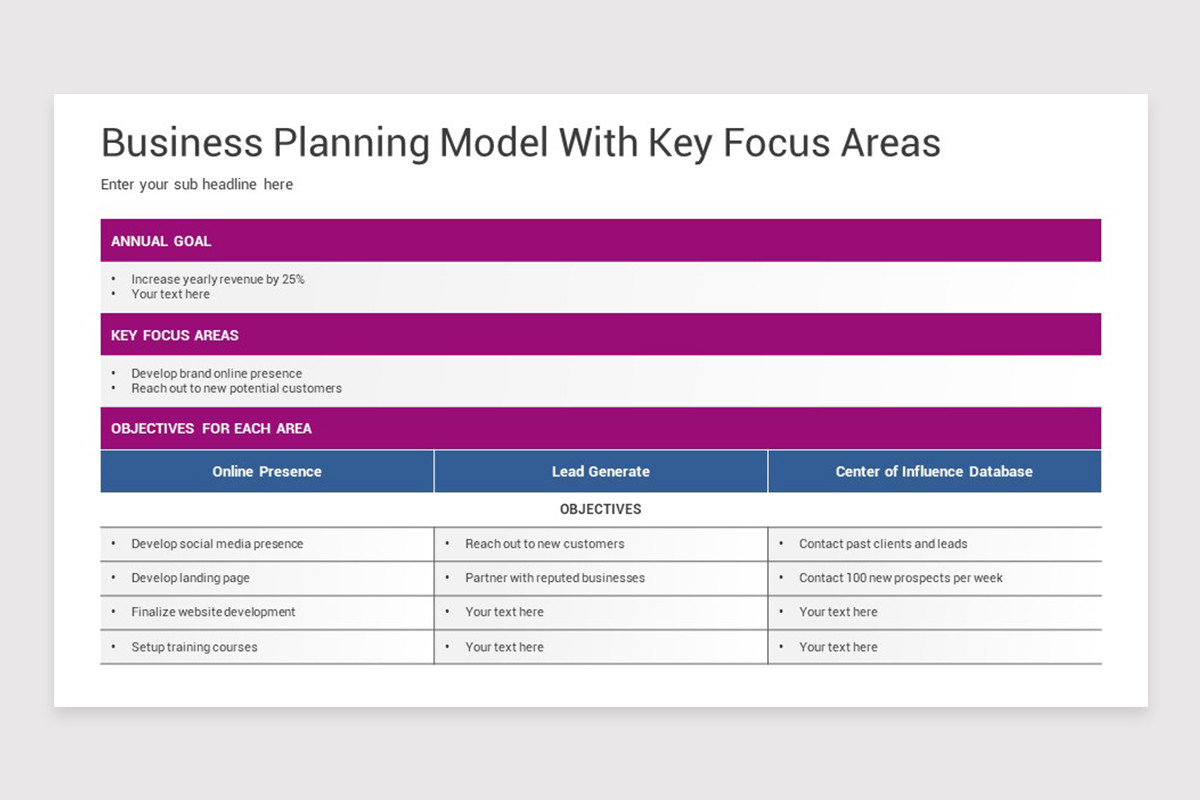Screen dimensions: 1200x800
Task: Select the ANNUAL GOAL header bar
Action: pos(601,240)
